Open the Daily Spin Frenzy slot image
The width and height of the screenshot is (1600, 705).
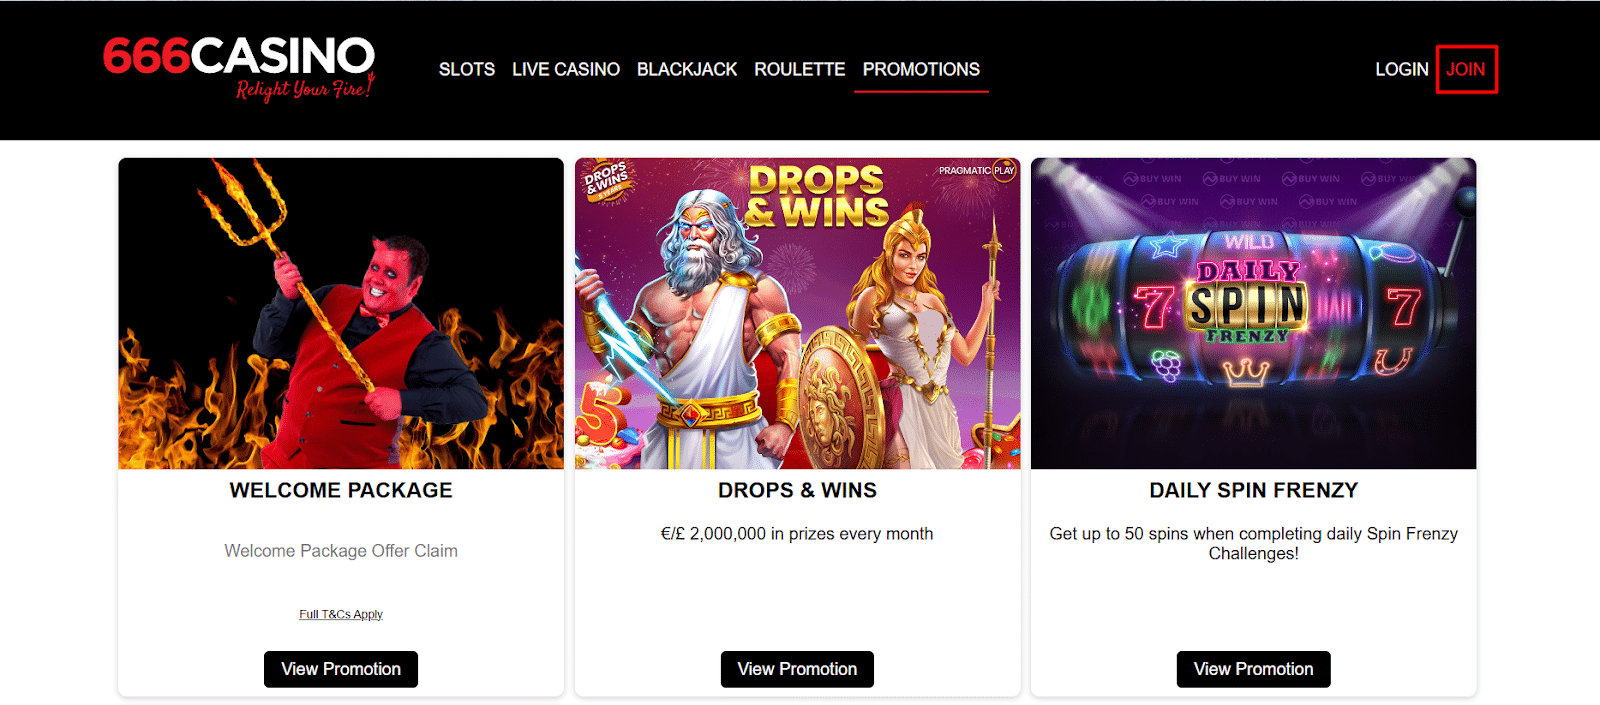(x=1254, y=313)
